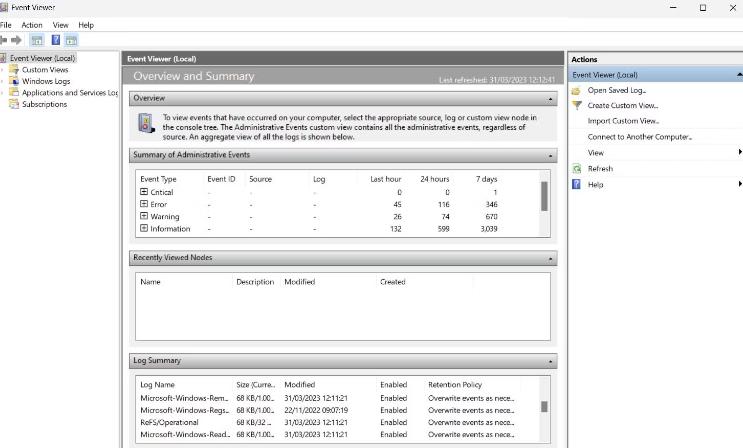Image resolution: width=743 pixels, height=448 pixels.
Task: Expand the Information event type row
Action: coord(144,228)
